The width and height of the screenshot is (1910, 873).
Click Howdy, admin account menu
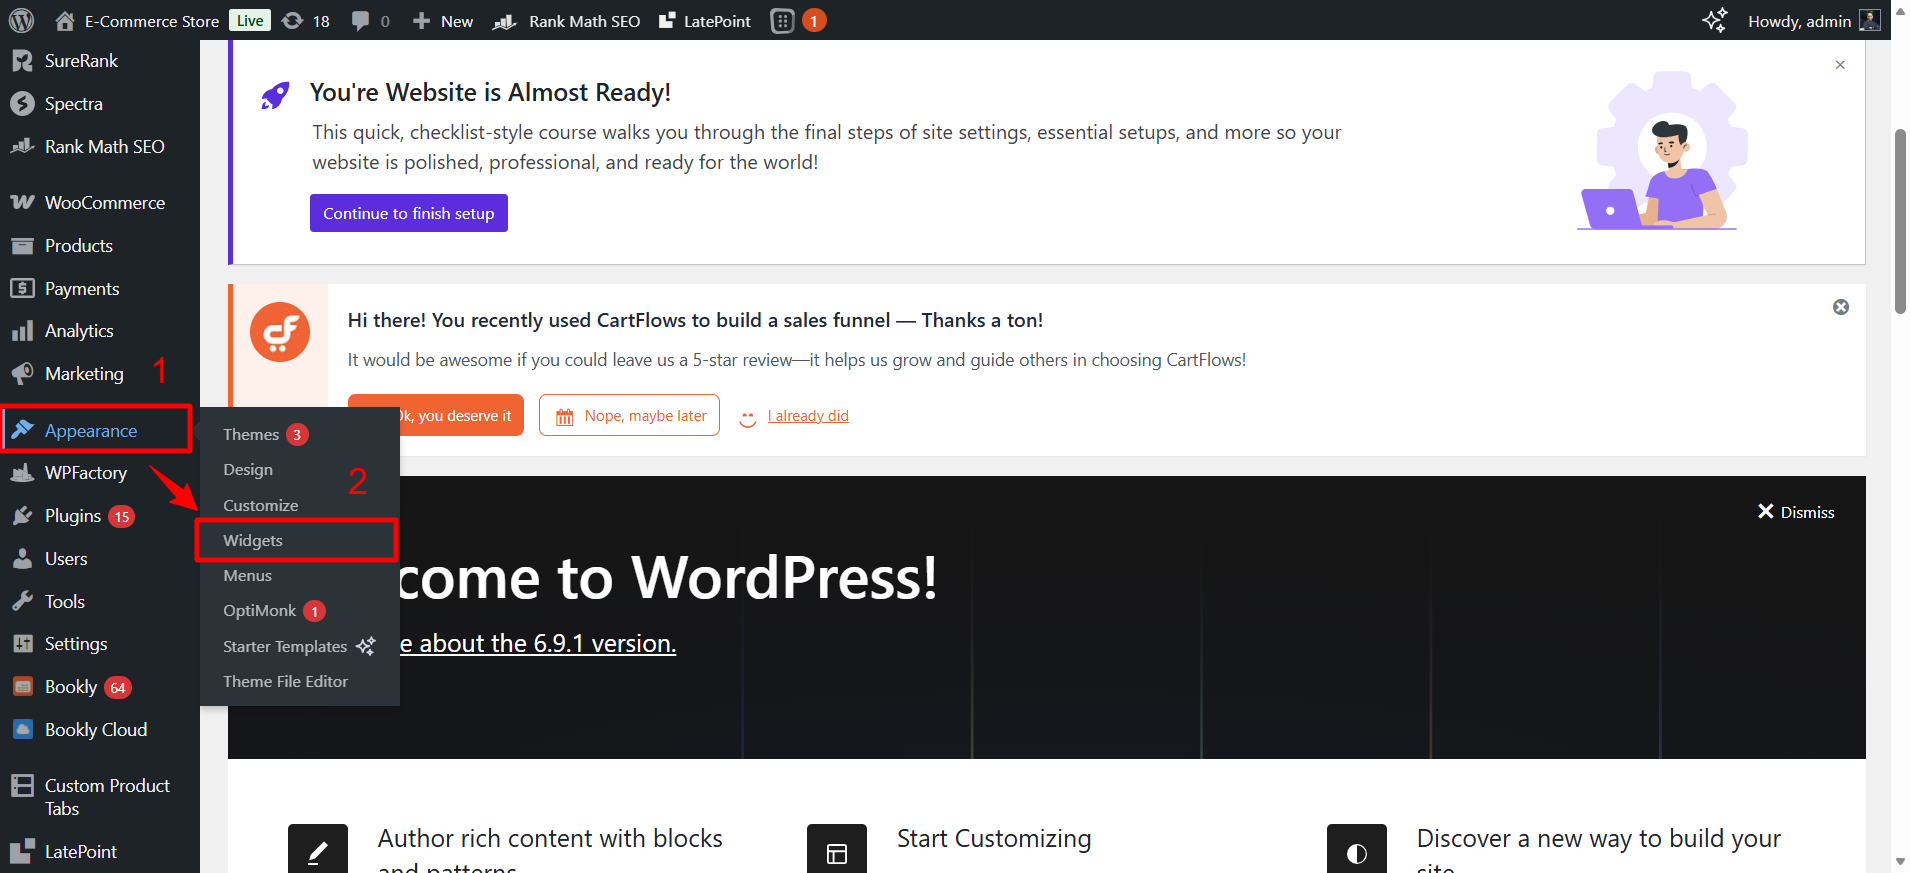(x=1814, y=20)
